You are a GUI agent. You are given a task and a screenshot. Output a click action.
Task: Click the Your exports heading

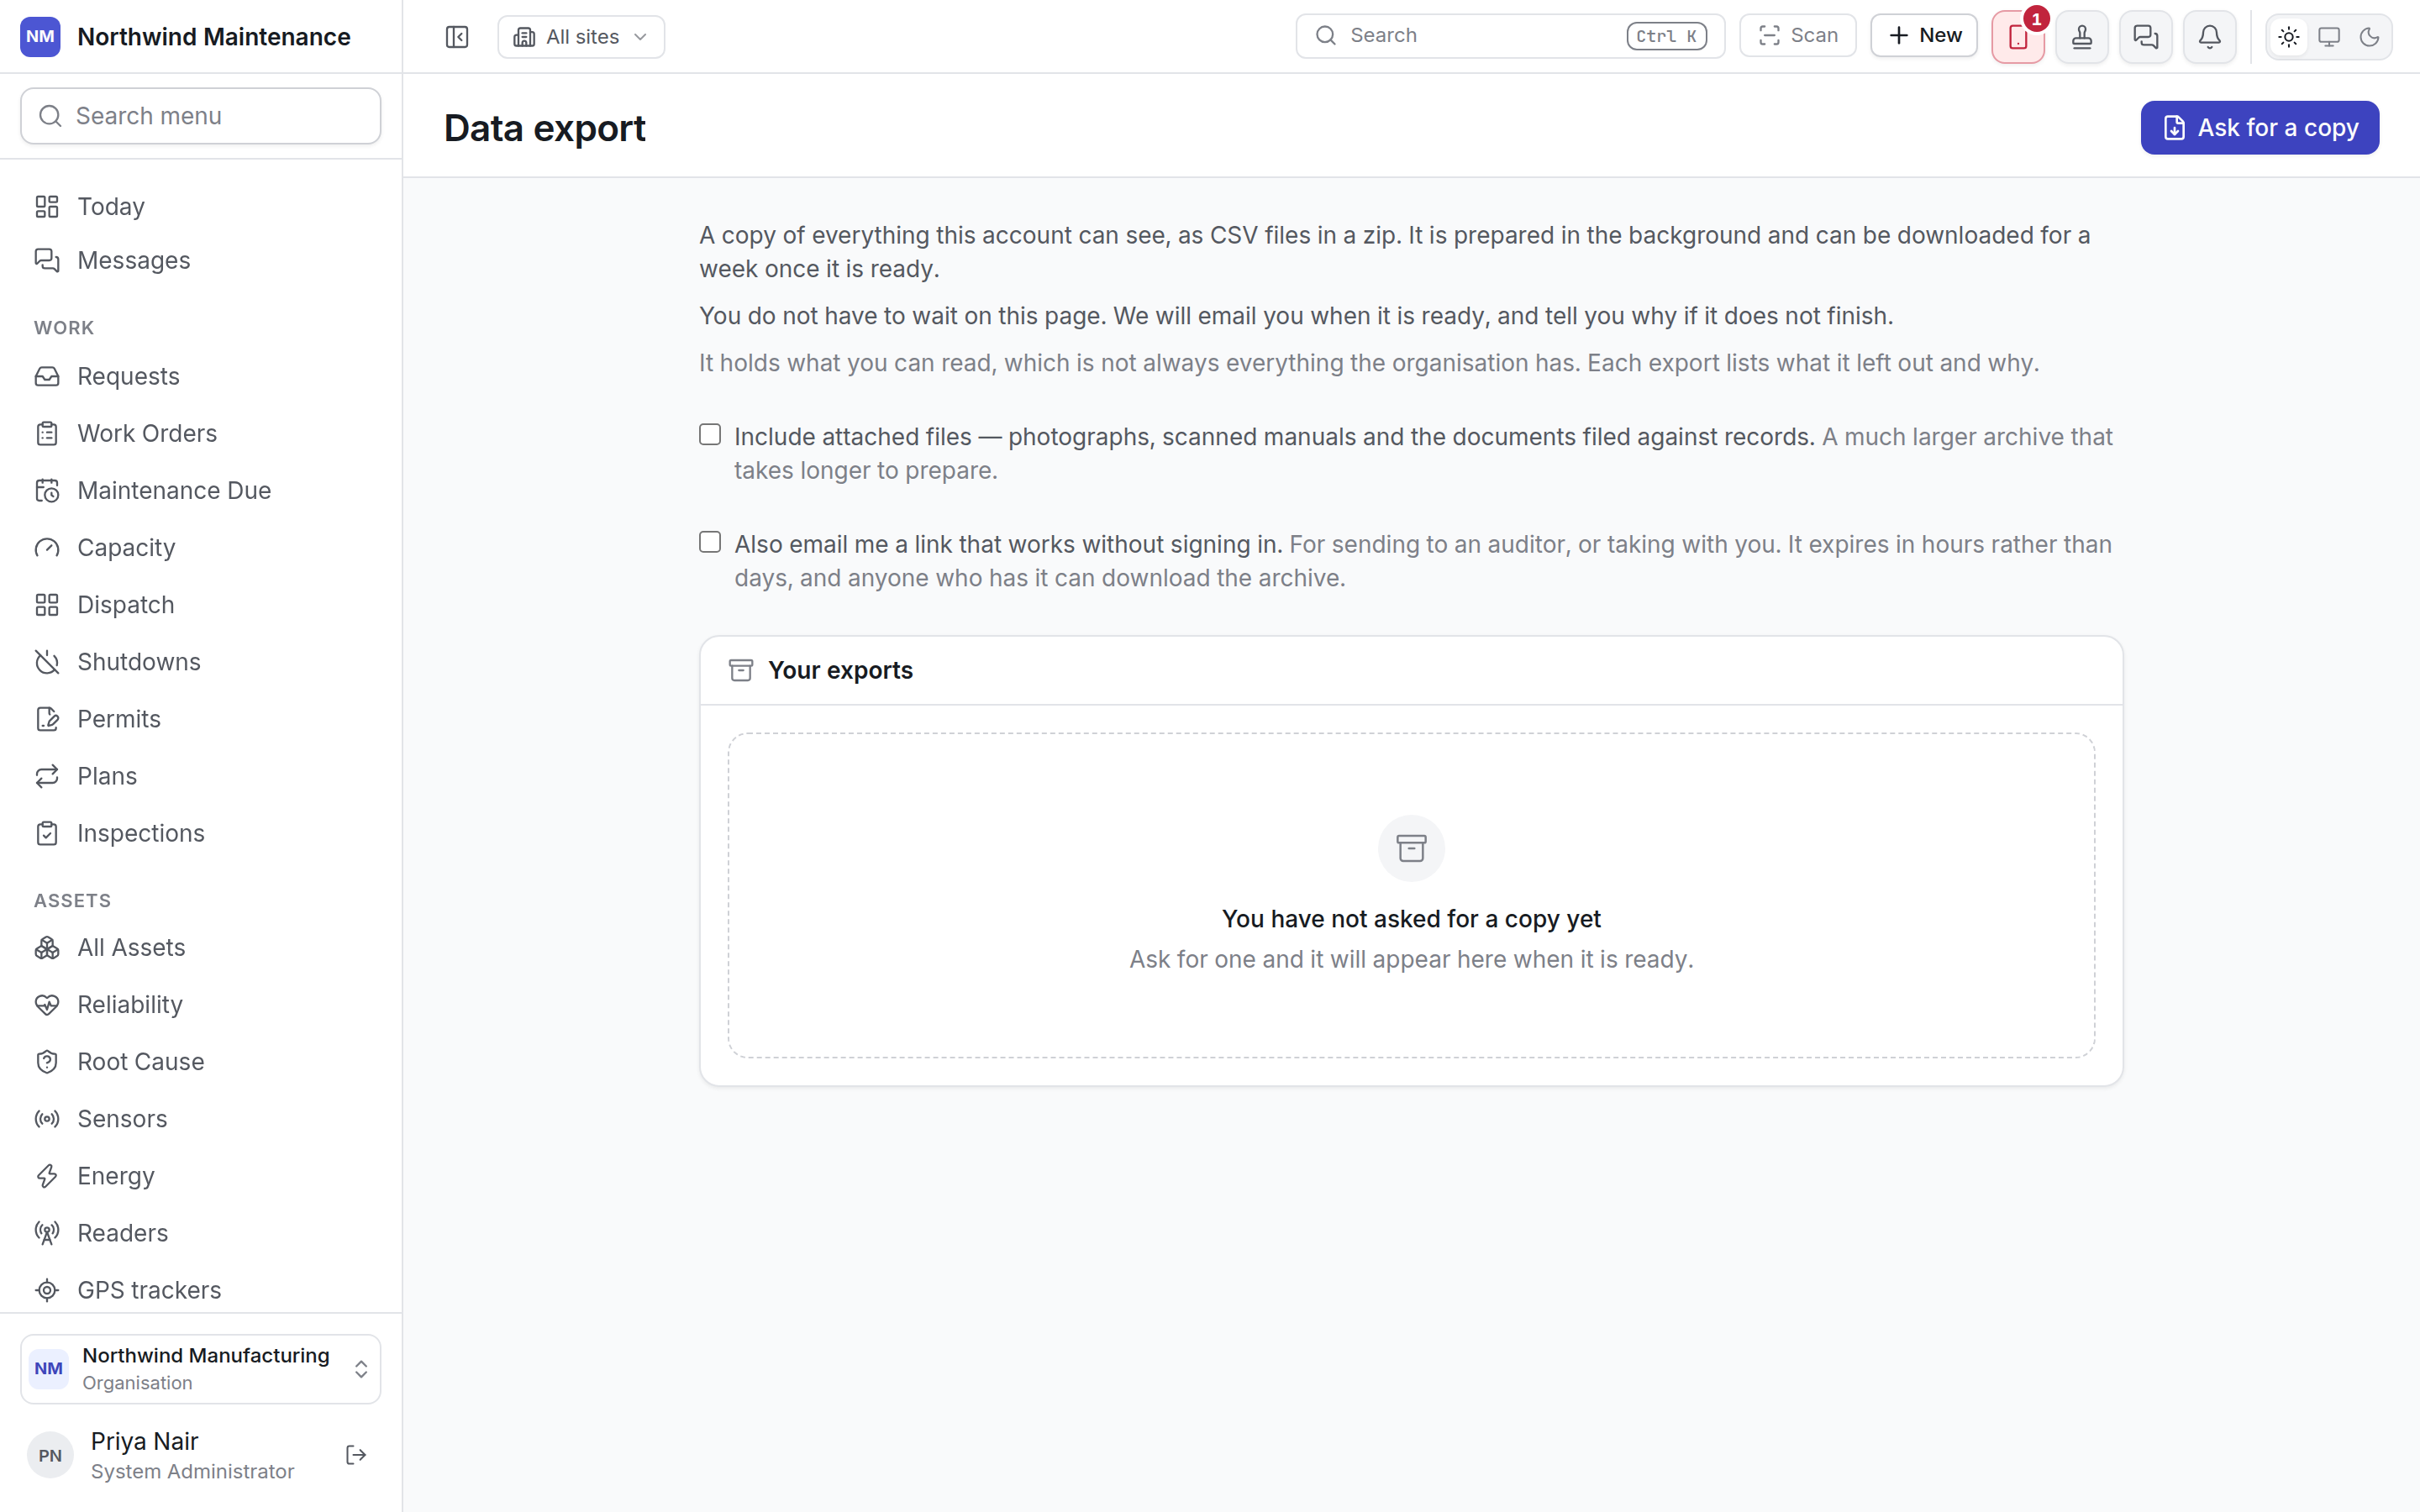[x=840, y=671]
